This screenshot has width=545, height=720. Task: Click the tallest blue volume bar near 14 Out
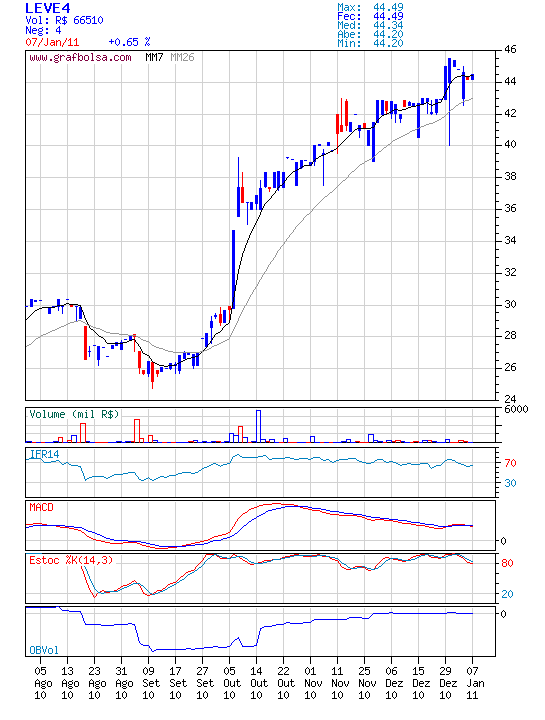pos(258,426)
